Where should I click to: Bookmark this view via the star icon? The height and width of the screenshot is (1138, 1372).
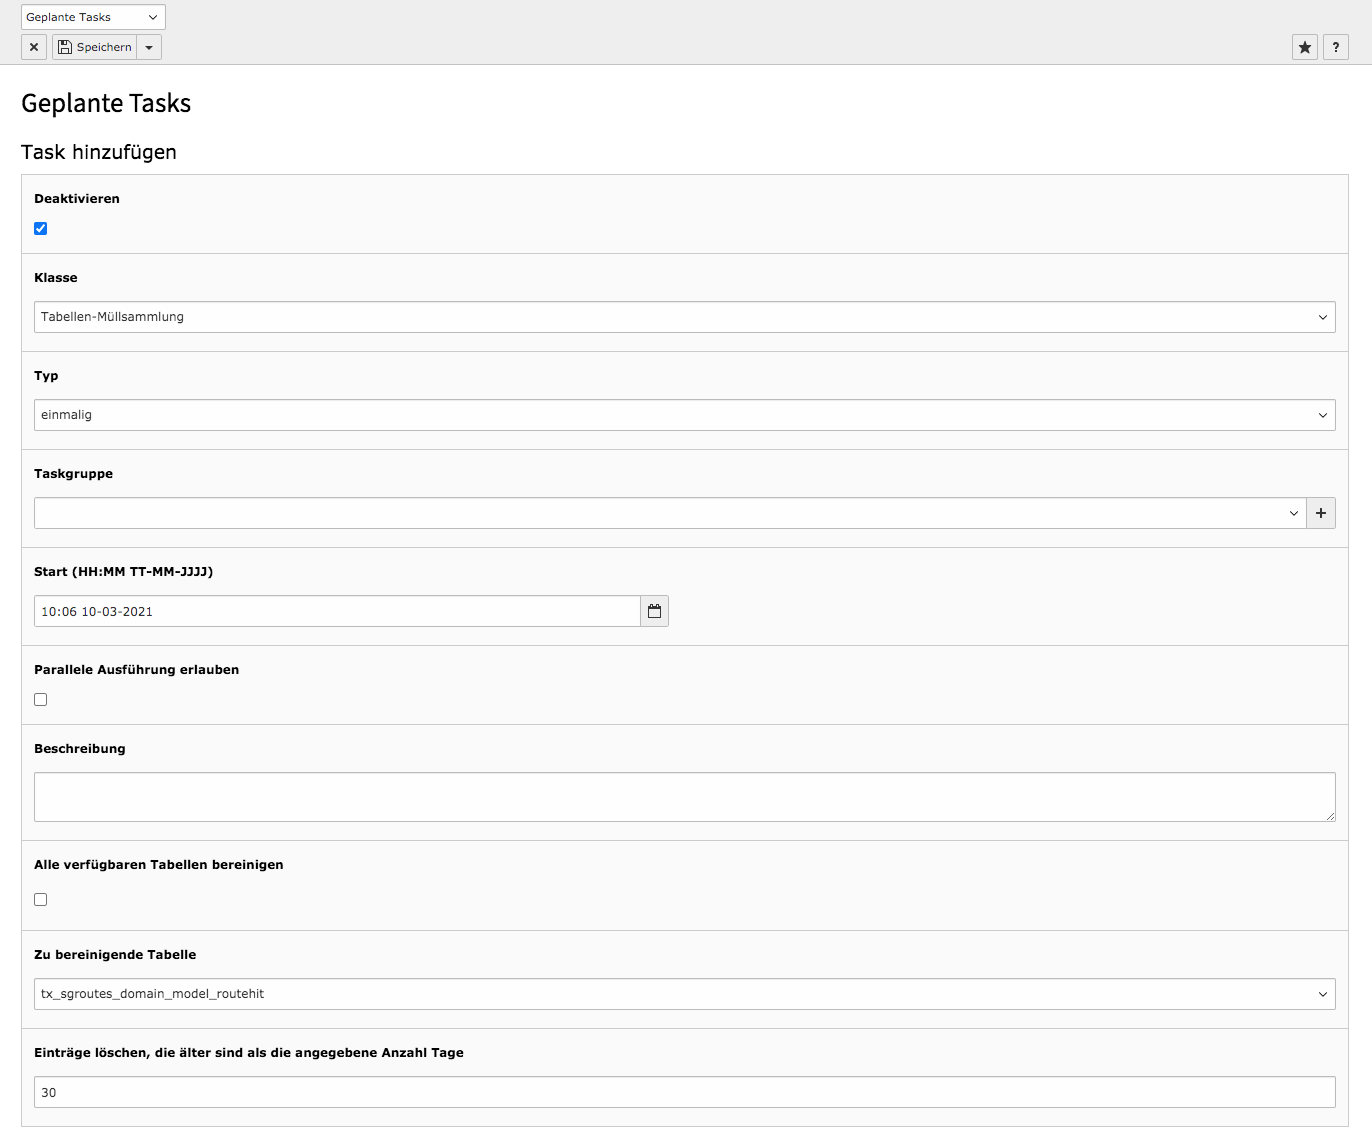1304,46
